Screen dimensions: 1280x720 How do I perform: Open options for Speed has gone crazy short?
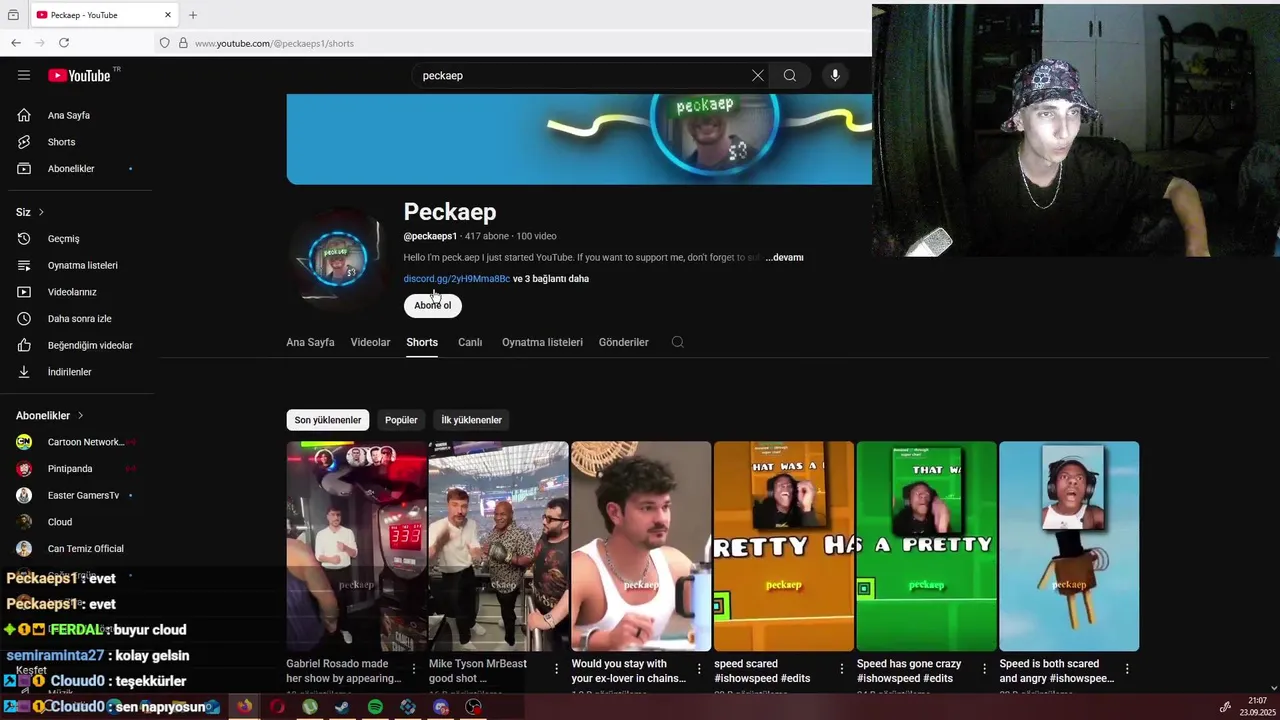coord(984,669)
